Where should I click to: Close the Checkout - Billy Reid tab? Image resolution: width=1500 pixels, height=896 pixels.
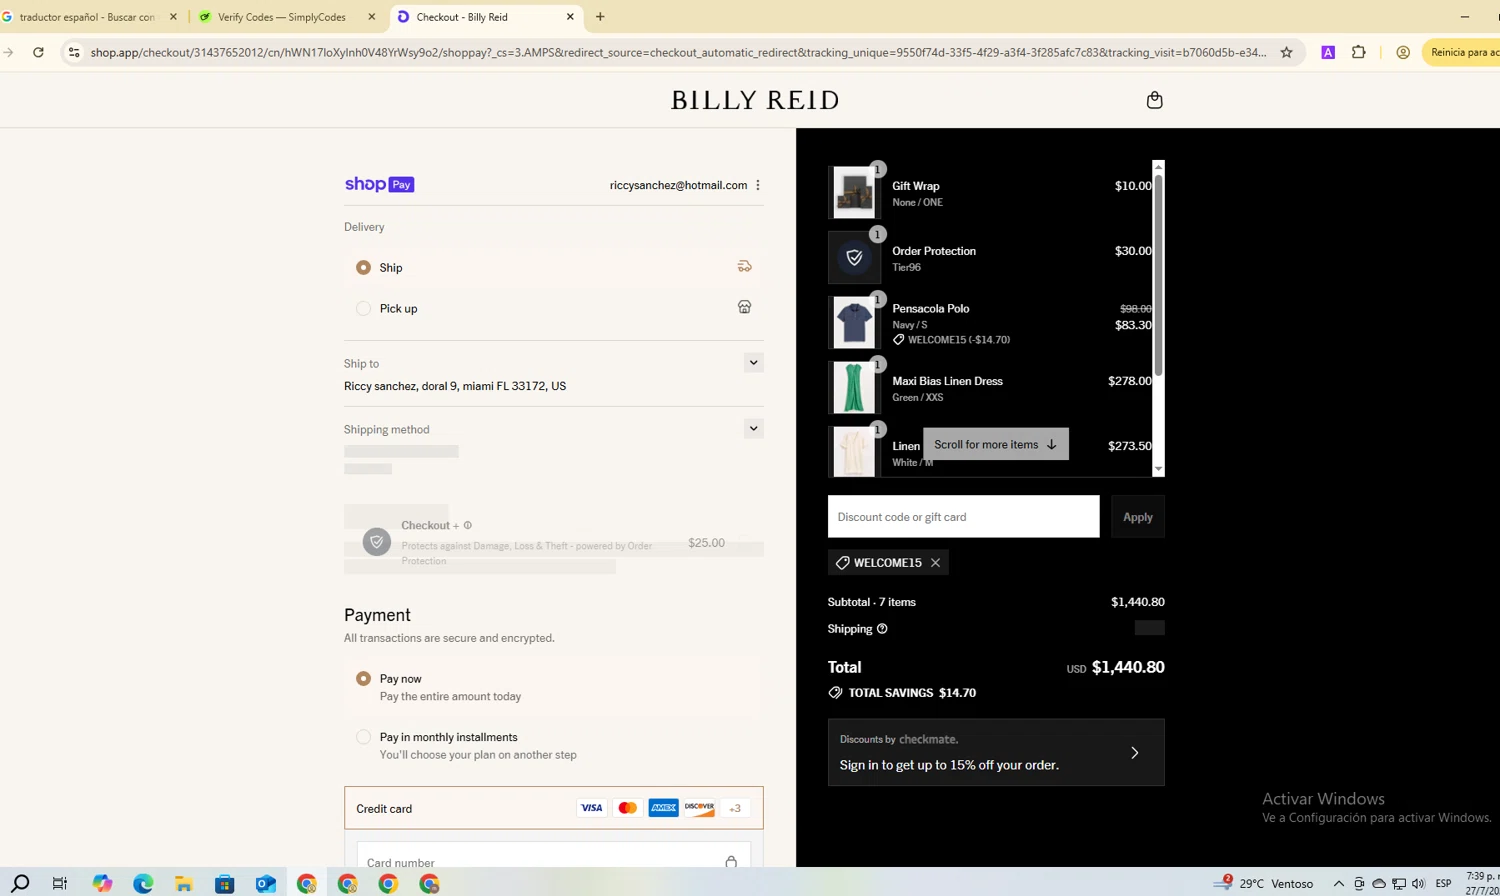570,17
